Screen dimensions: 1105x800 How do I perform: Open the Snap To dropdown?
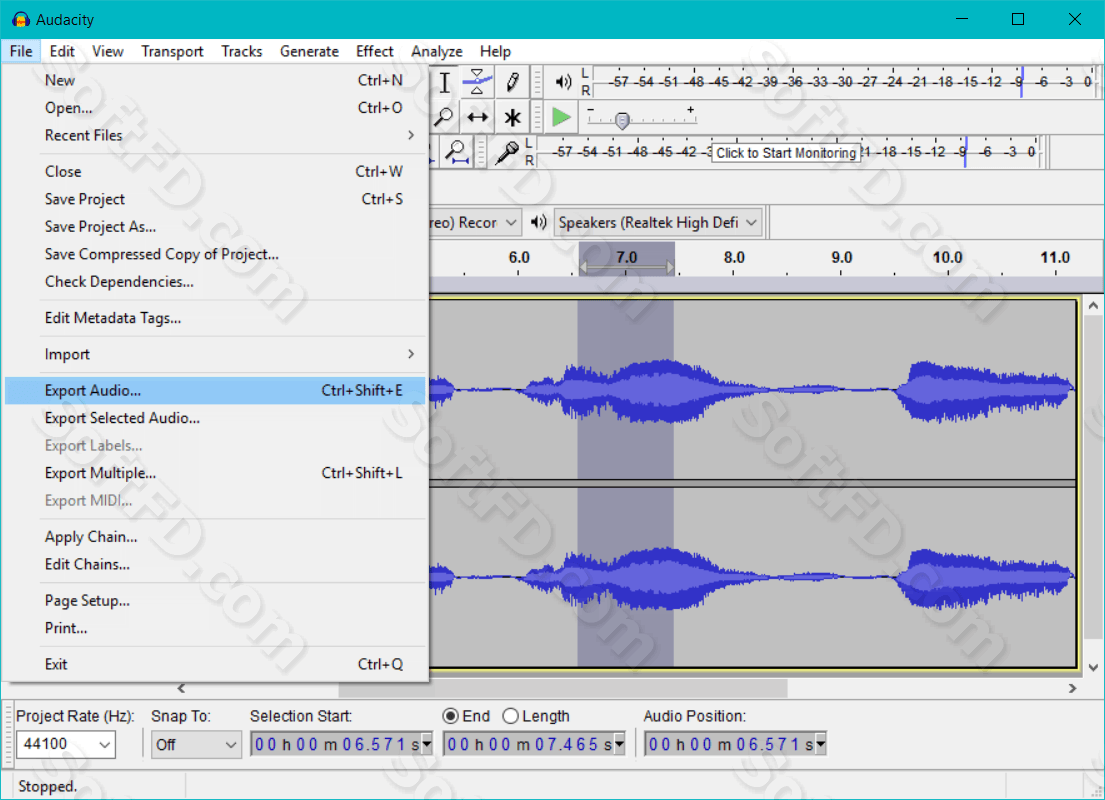point(196,744)
